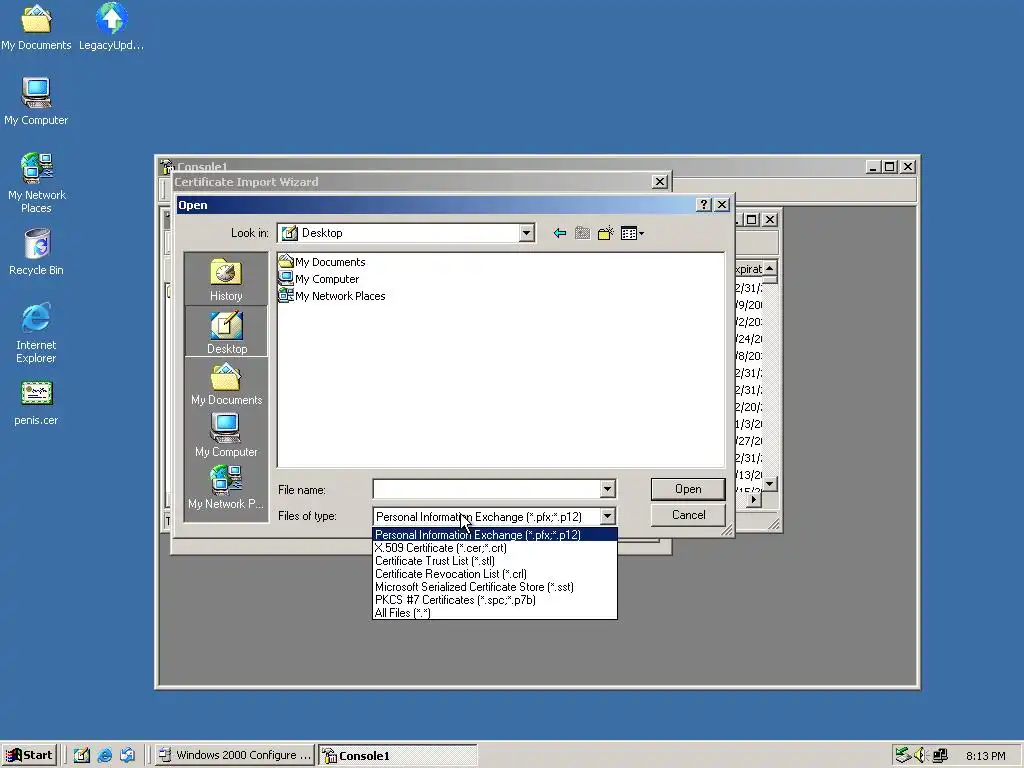Select My Computer in the places bar
1024x768 pixels.
click(x=226, y=436)
